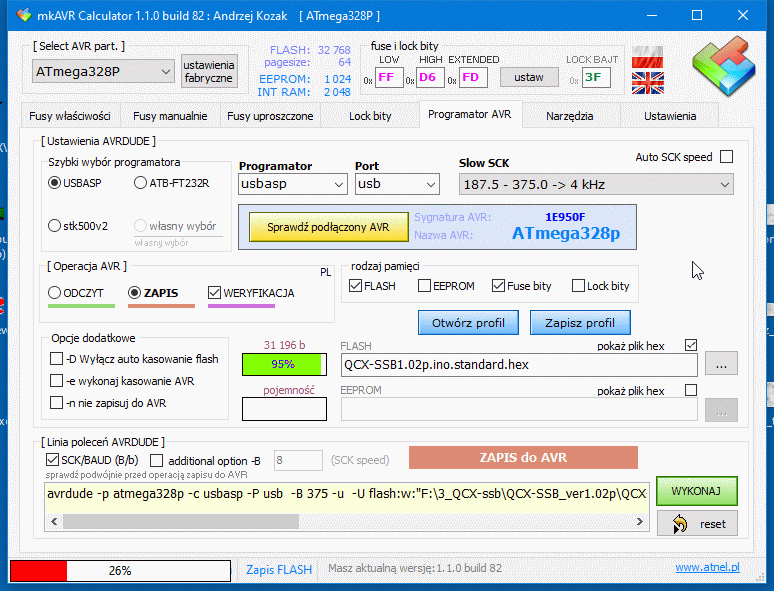Click the 95% flash capacity bar
The width and height of the screenshot is (774, 591).
click(284, 364)
